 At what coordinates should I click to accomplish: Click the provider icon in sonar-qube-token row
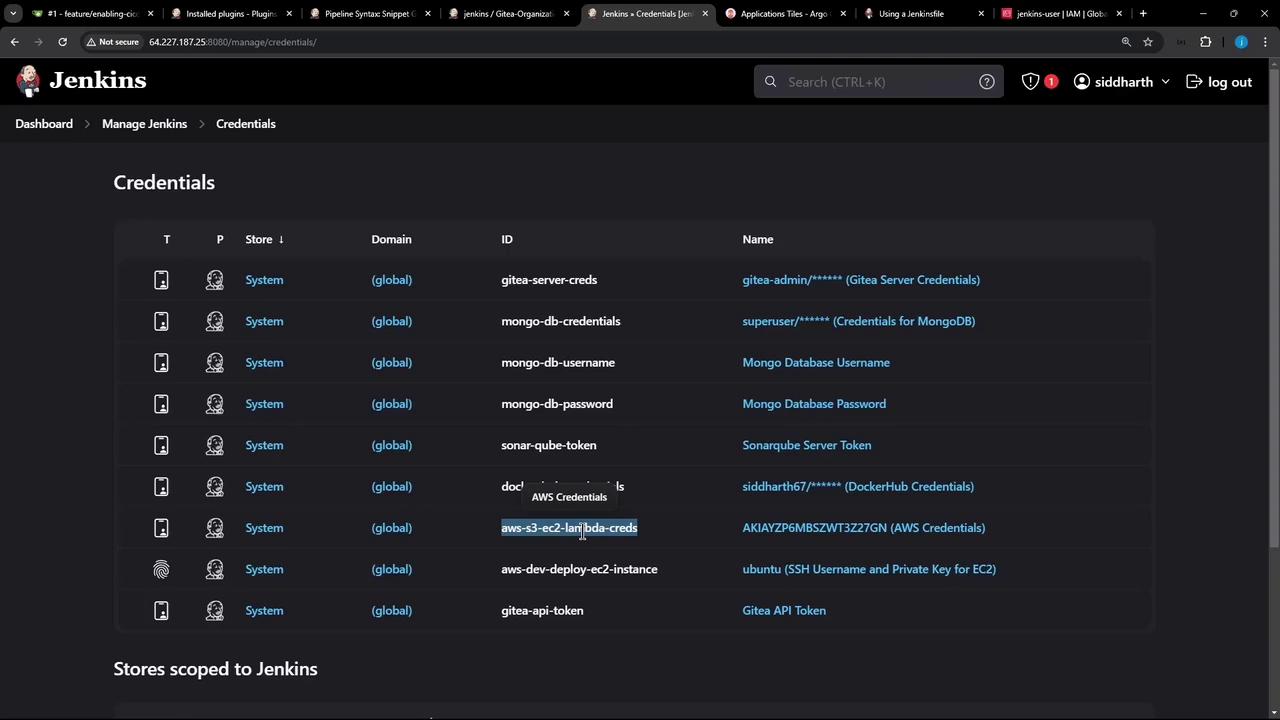pos(214,445)
